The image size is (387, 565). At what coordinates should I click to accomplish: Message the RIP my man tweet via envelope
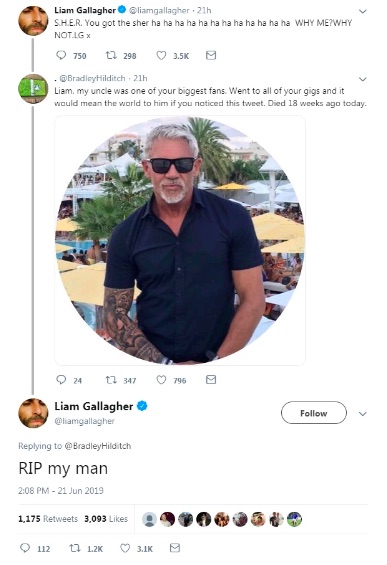[175, 548]
